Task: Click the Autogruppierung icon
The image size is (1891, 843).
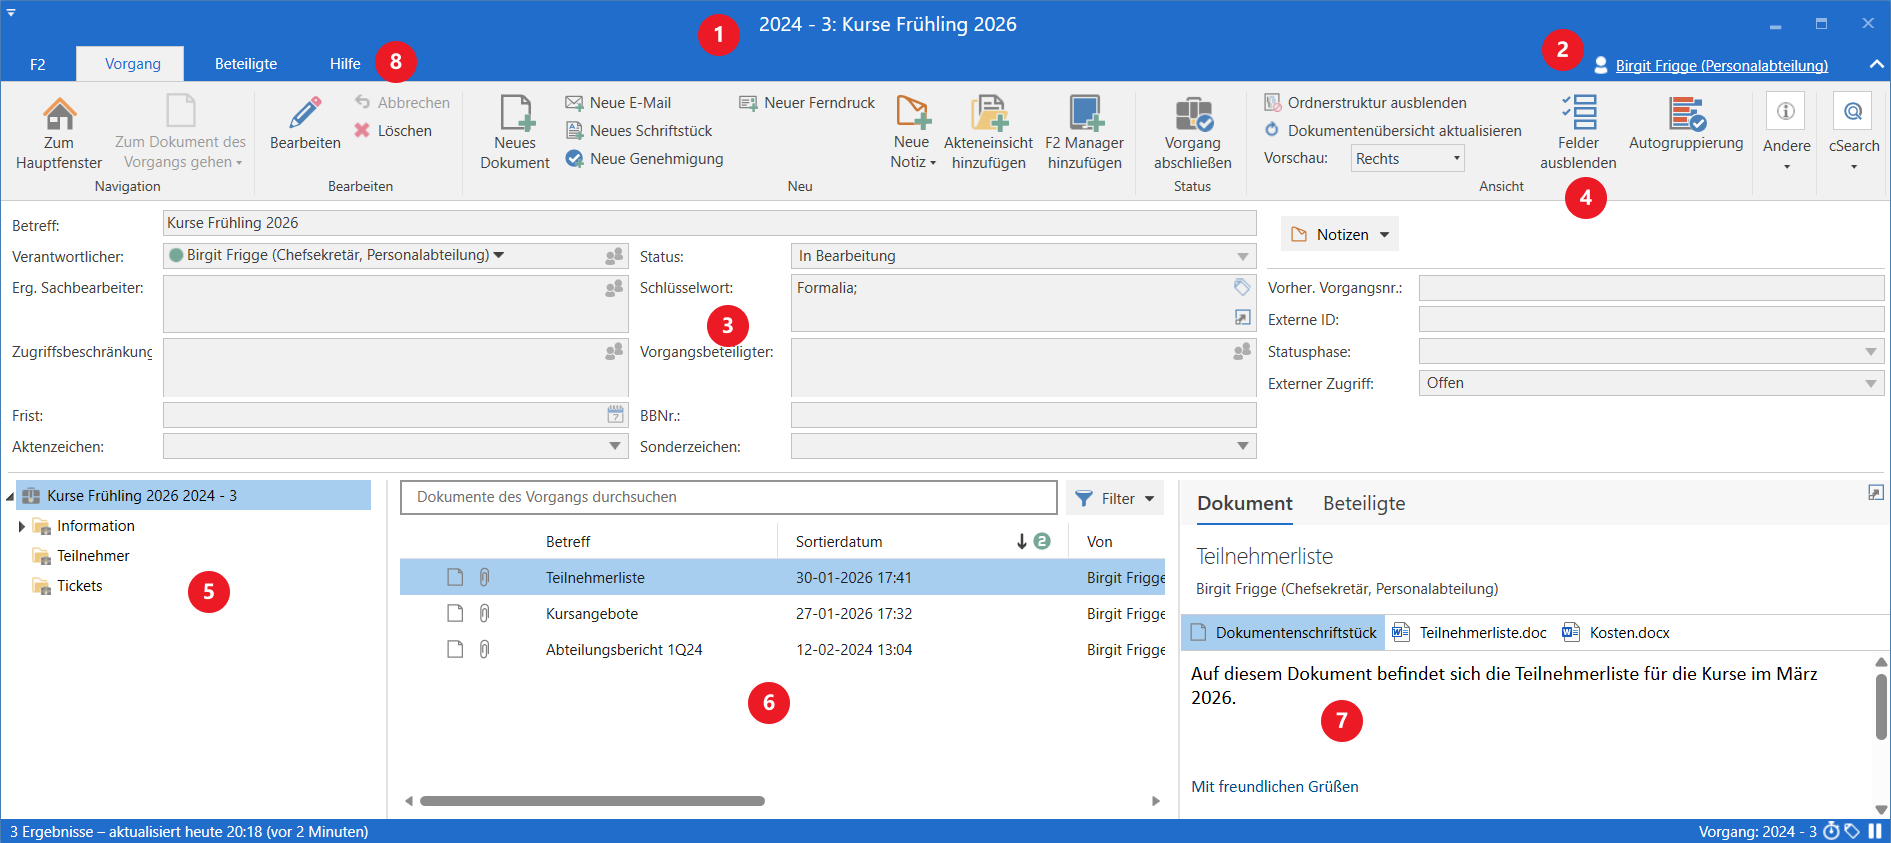Action: tap(1686, 114)
